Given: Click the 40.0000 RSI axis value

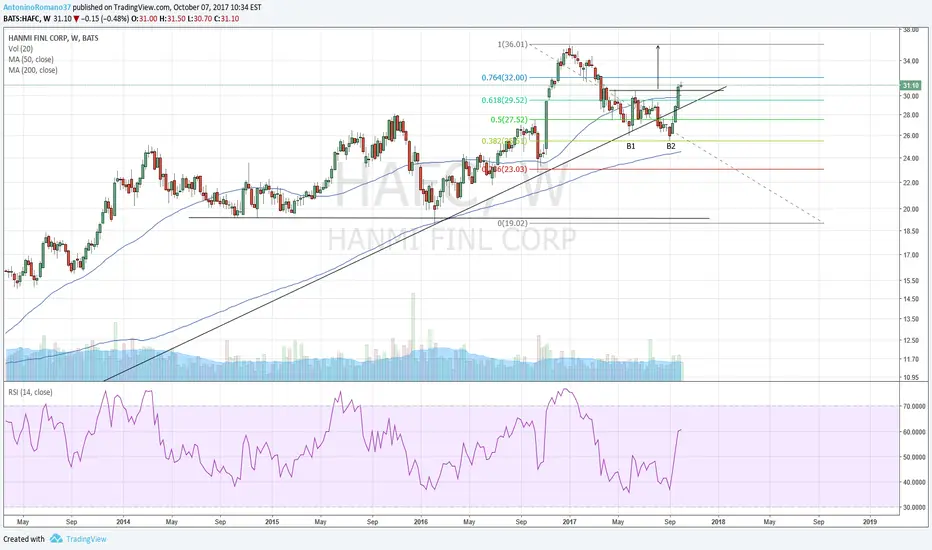Looking at the screenshot, I should pyautogui.click(x=914, y=482).
